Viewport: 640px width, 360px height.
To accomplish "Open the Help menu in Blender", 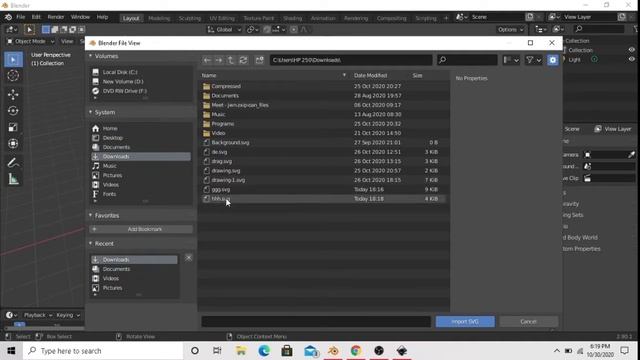I will click(x=102, y=17).
